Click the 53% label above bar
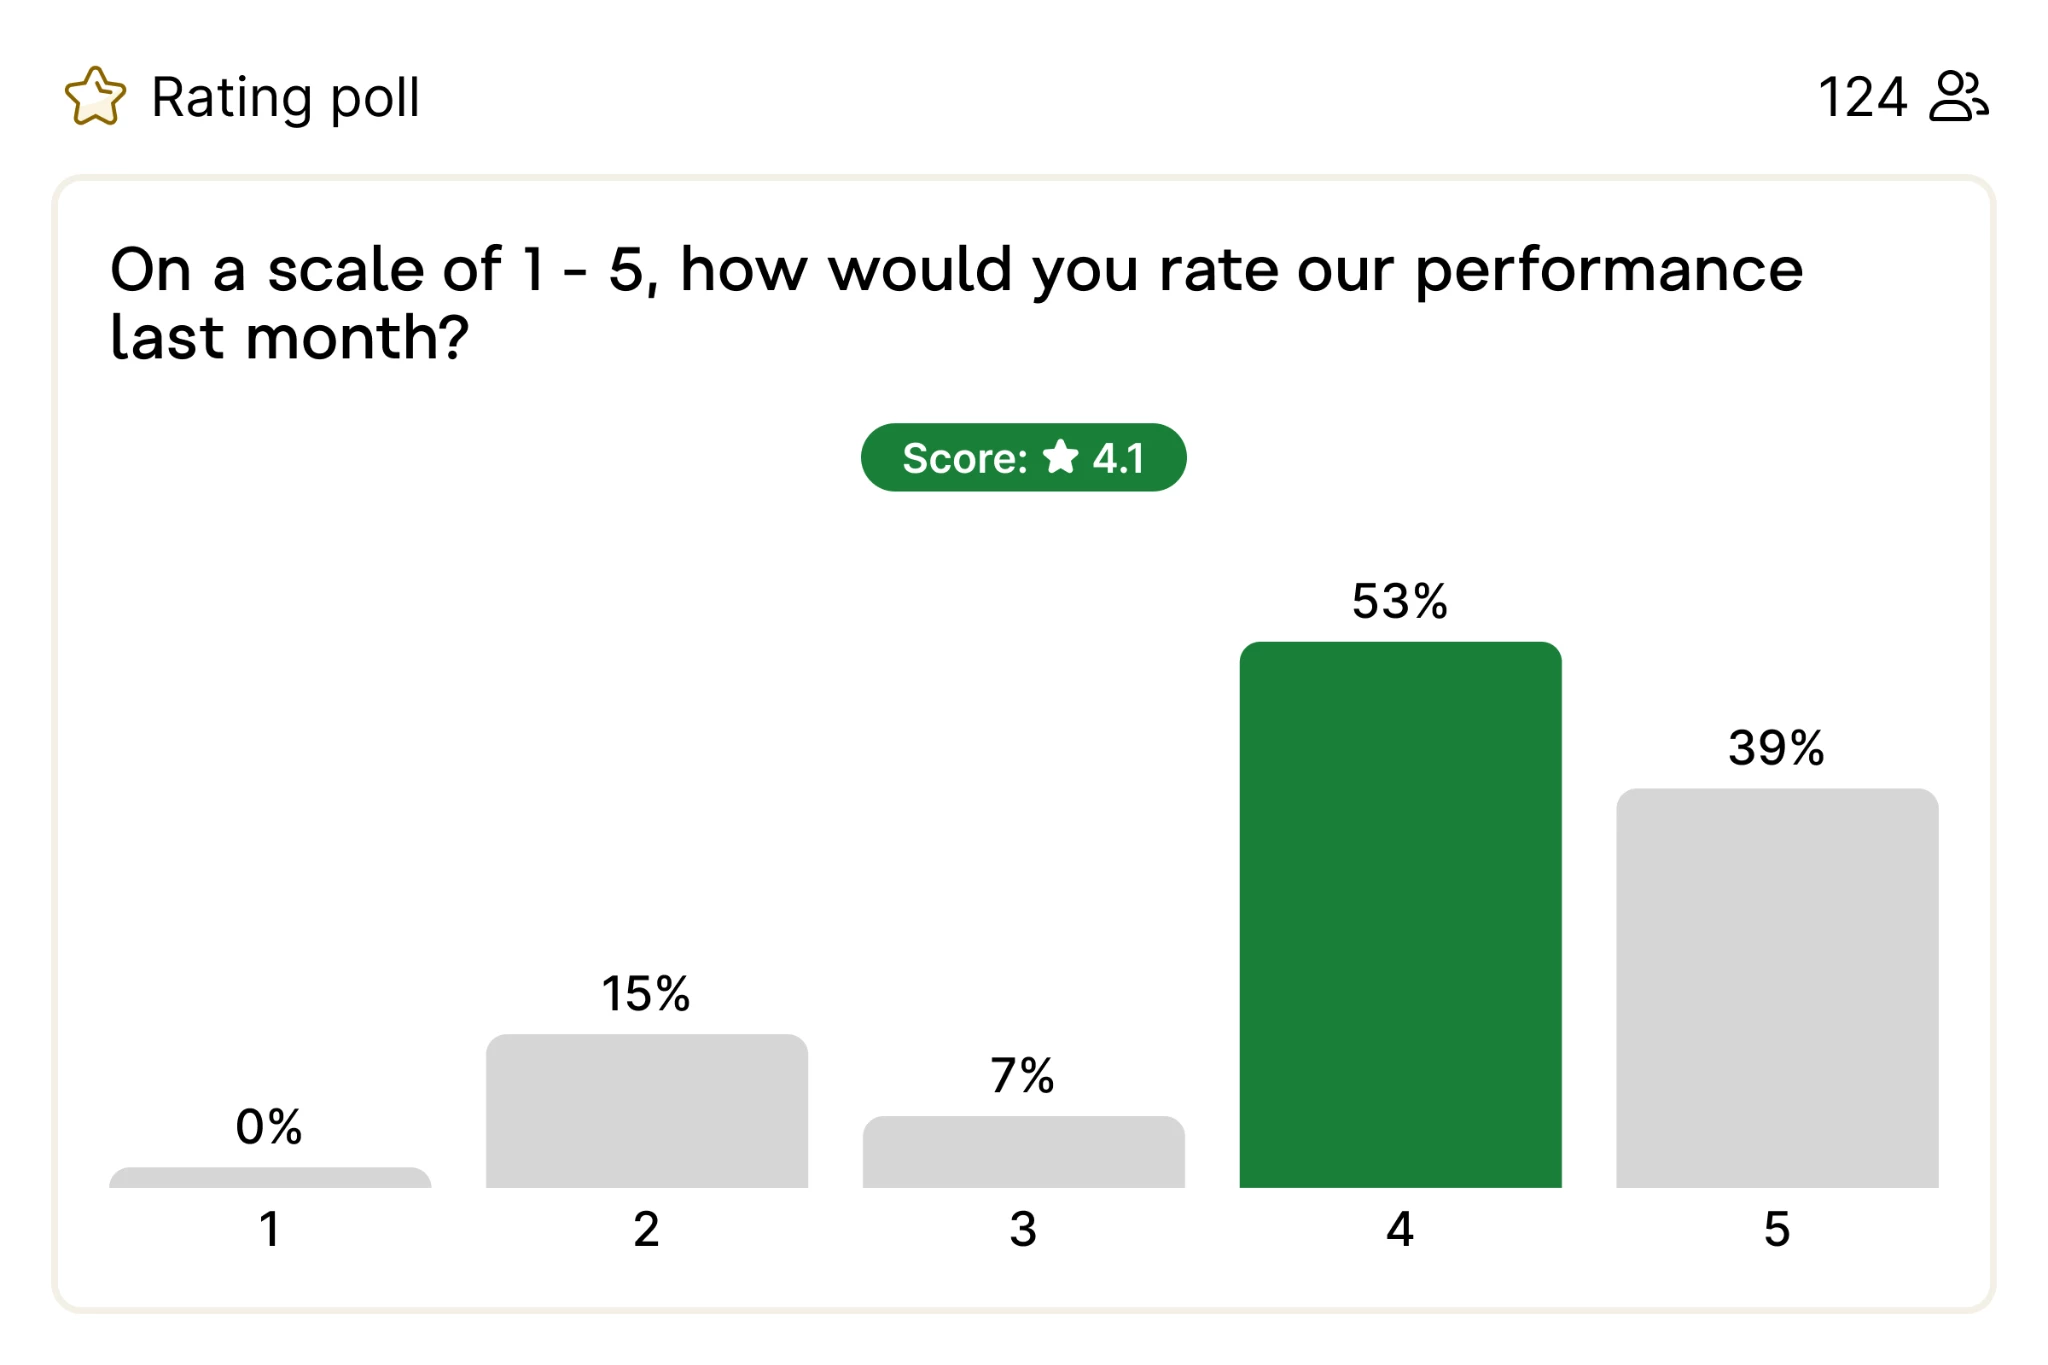The image size is (2048, 1365). [x=1400, y=601]
